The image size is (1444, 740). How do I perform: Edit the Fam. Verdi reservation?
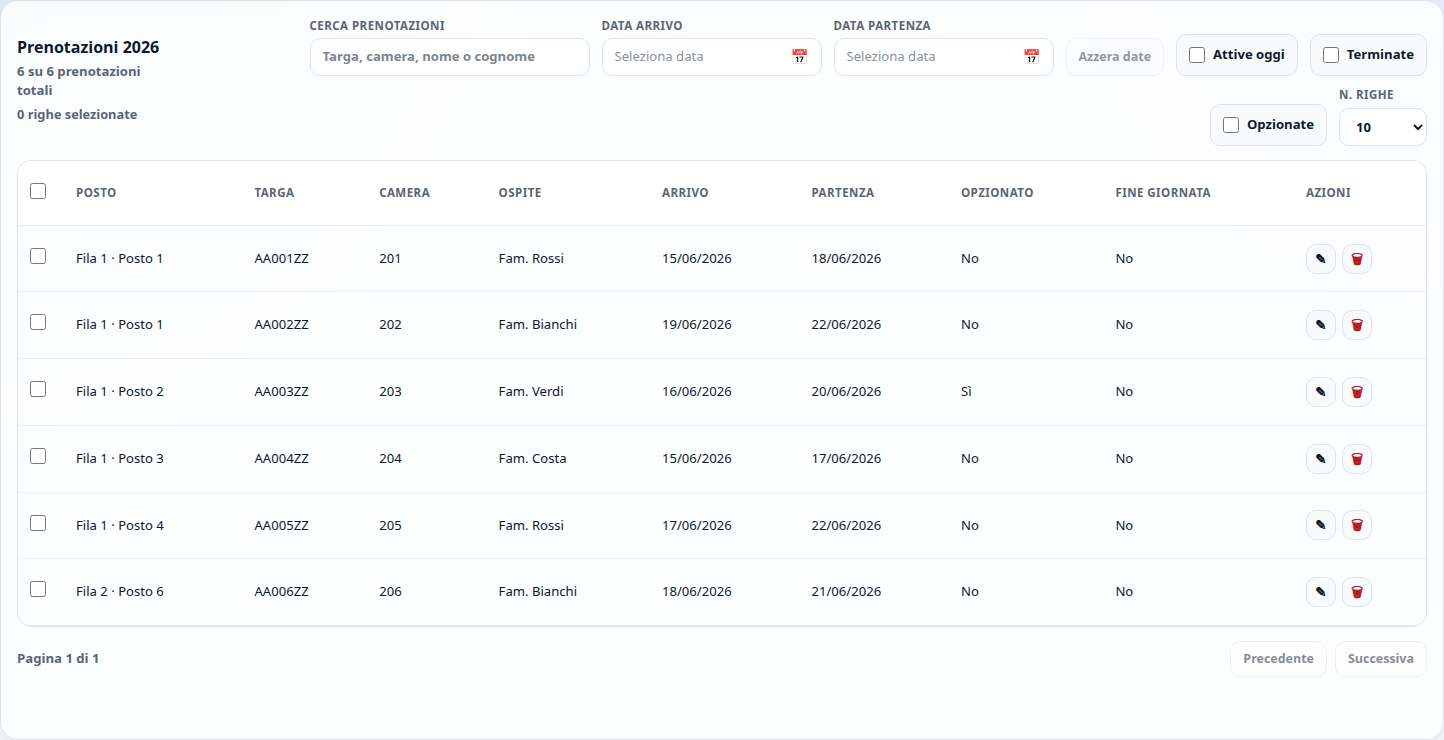point(1321,392)
